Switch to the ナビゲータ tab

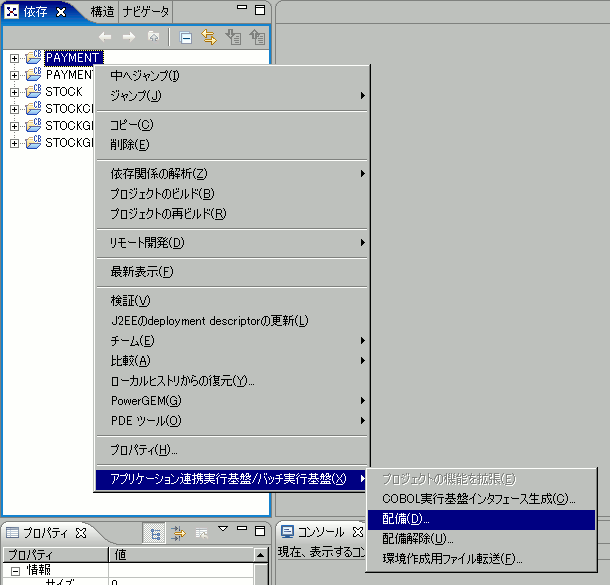(145, 12)
